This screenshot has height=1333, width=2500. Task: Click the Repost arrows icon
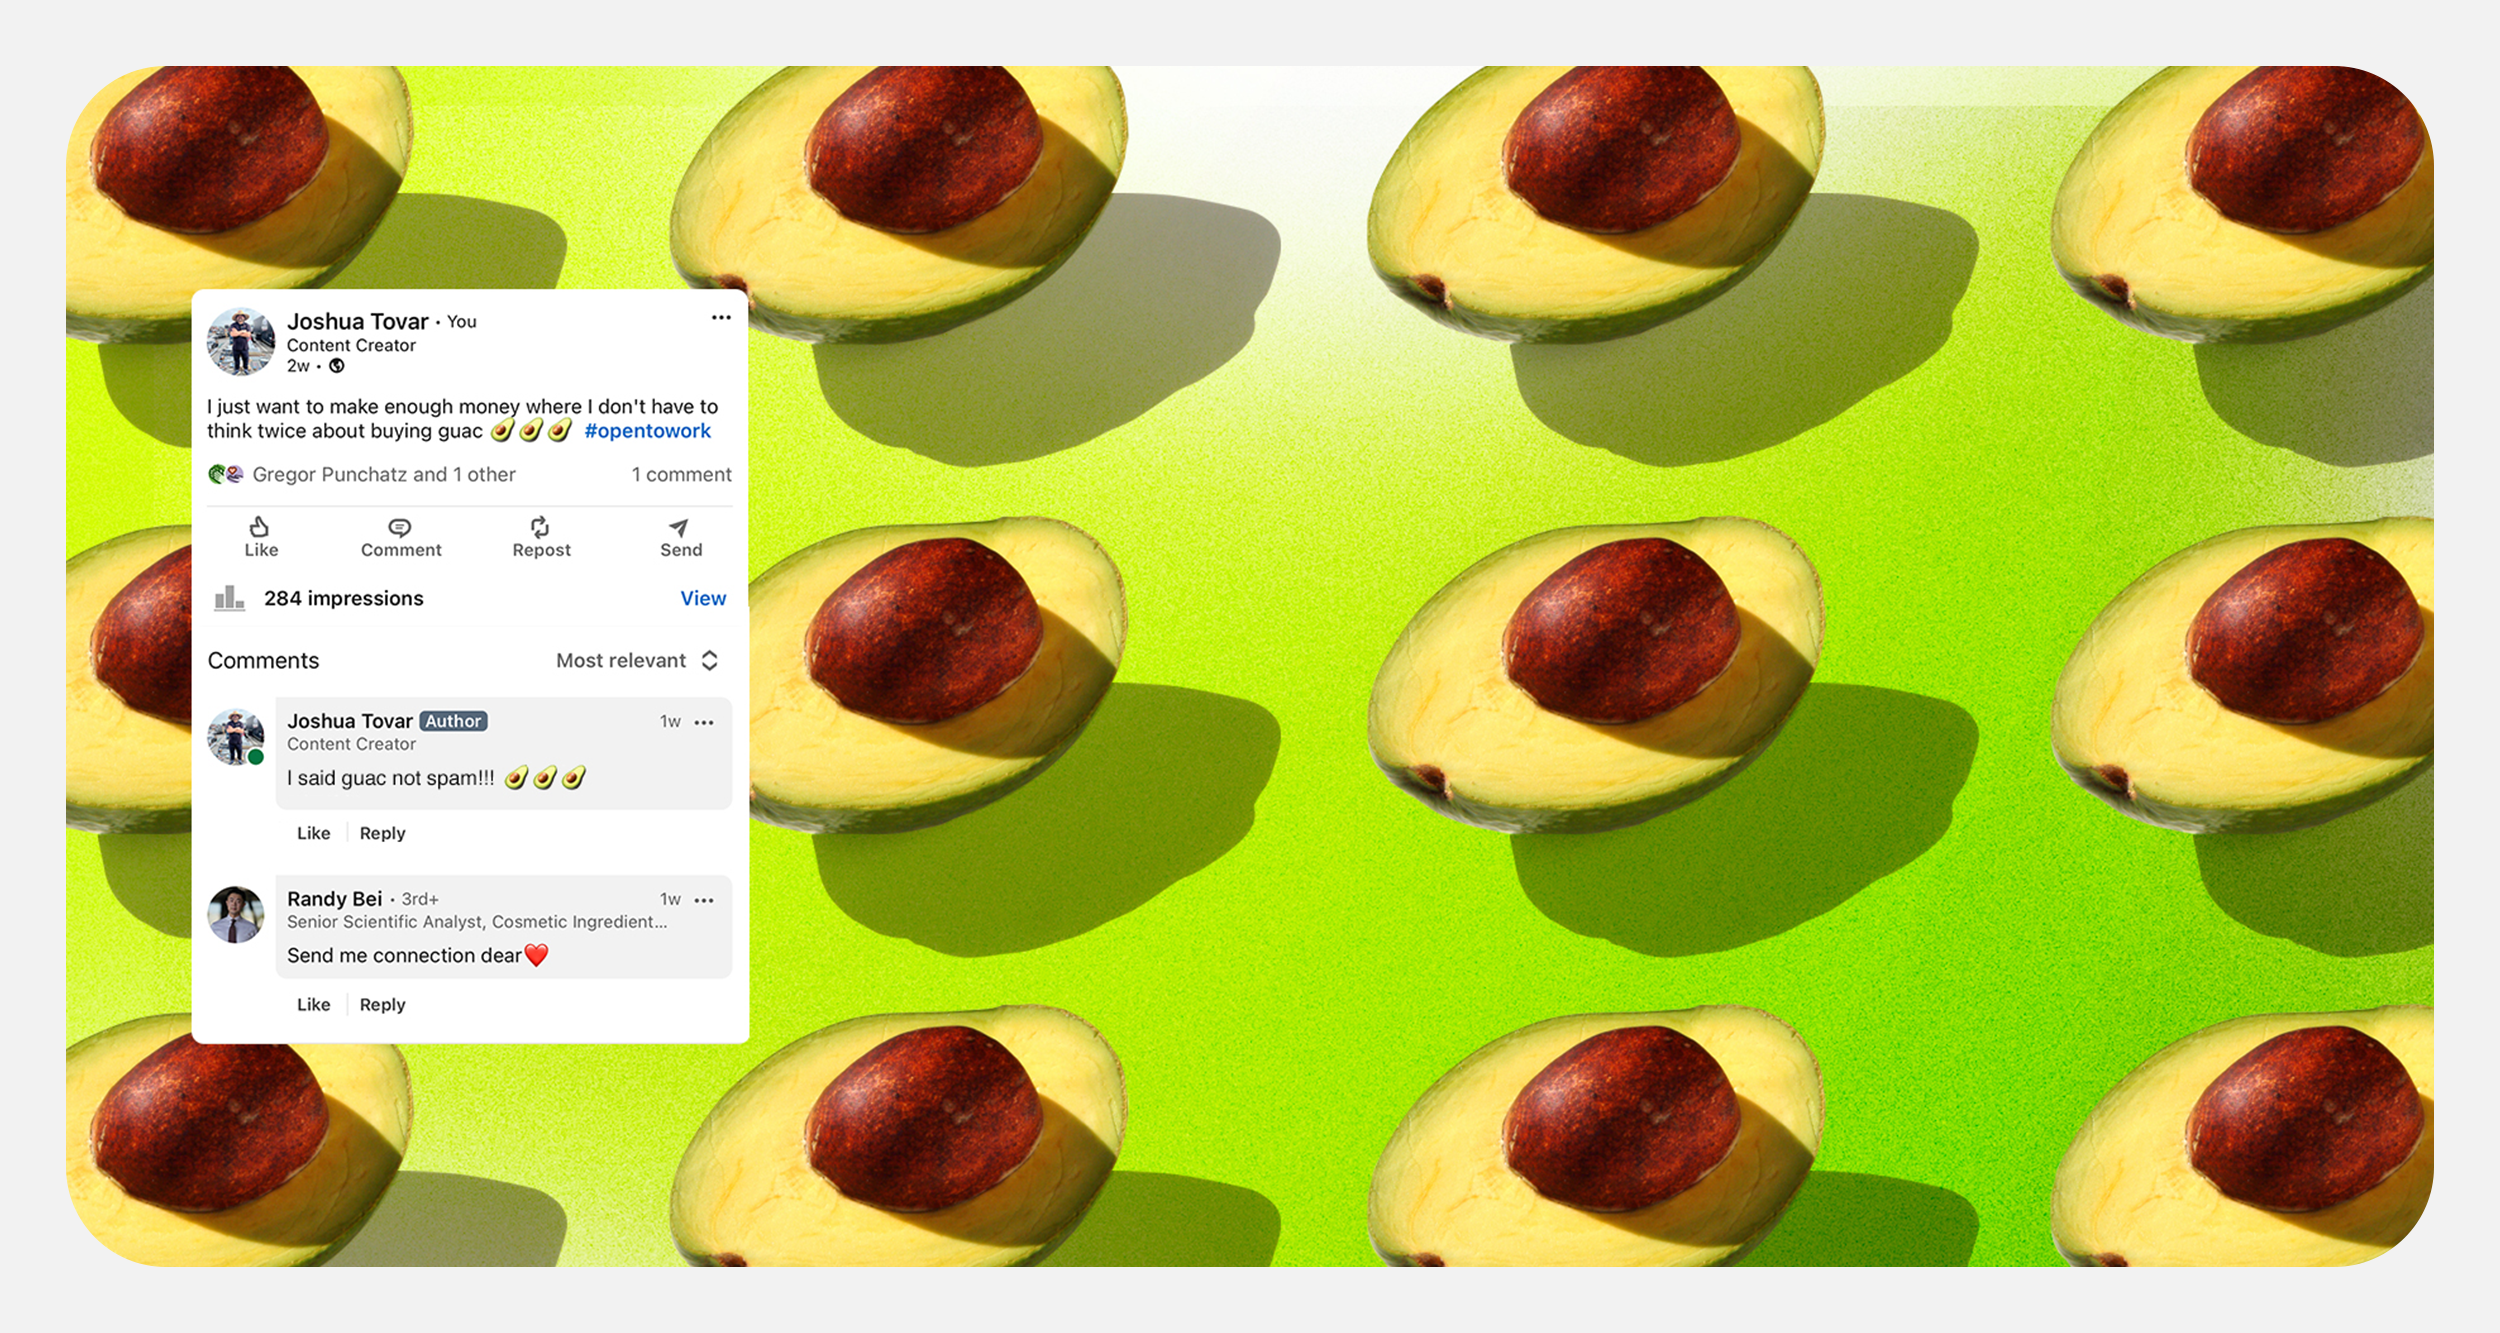540,527
